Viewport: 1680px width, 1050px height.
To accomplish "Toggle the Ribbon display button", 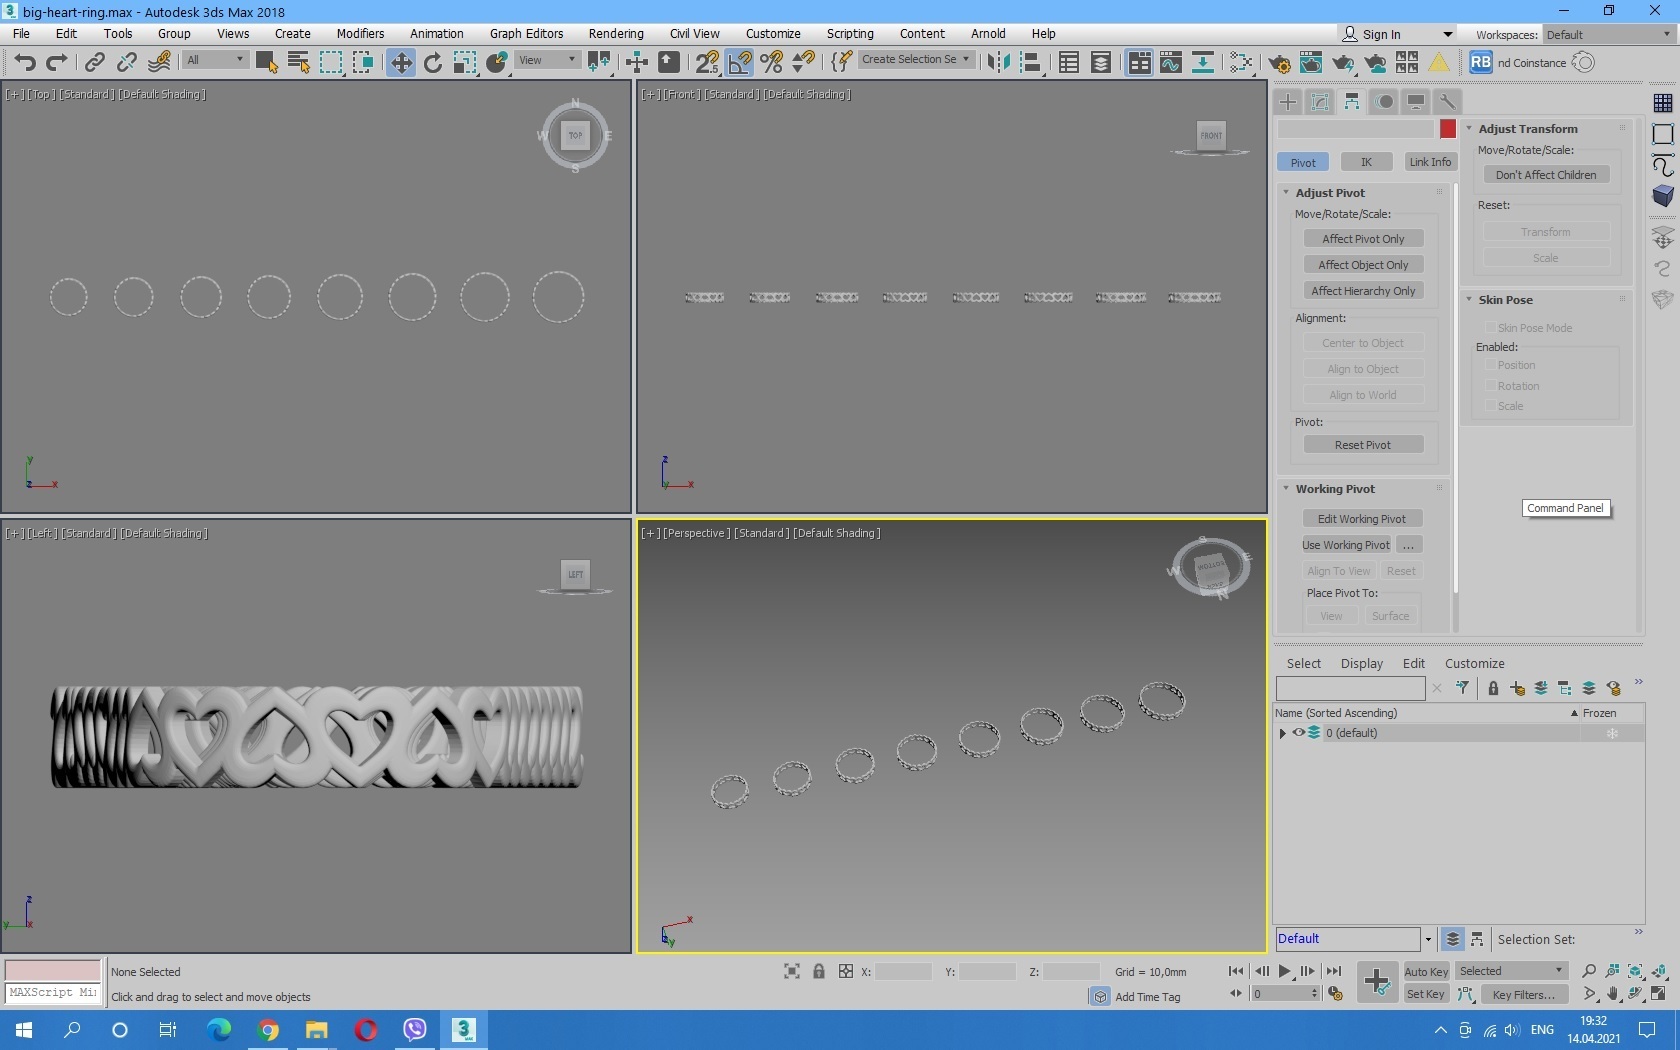I will [x=1139, y=63].
